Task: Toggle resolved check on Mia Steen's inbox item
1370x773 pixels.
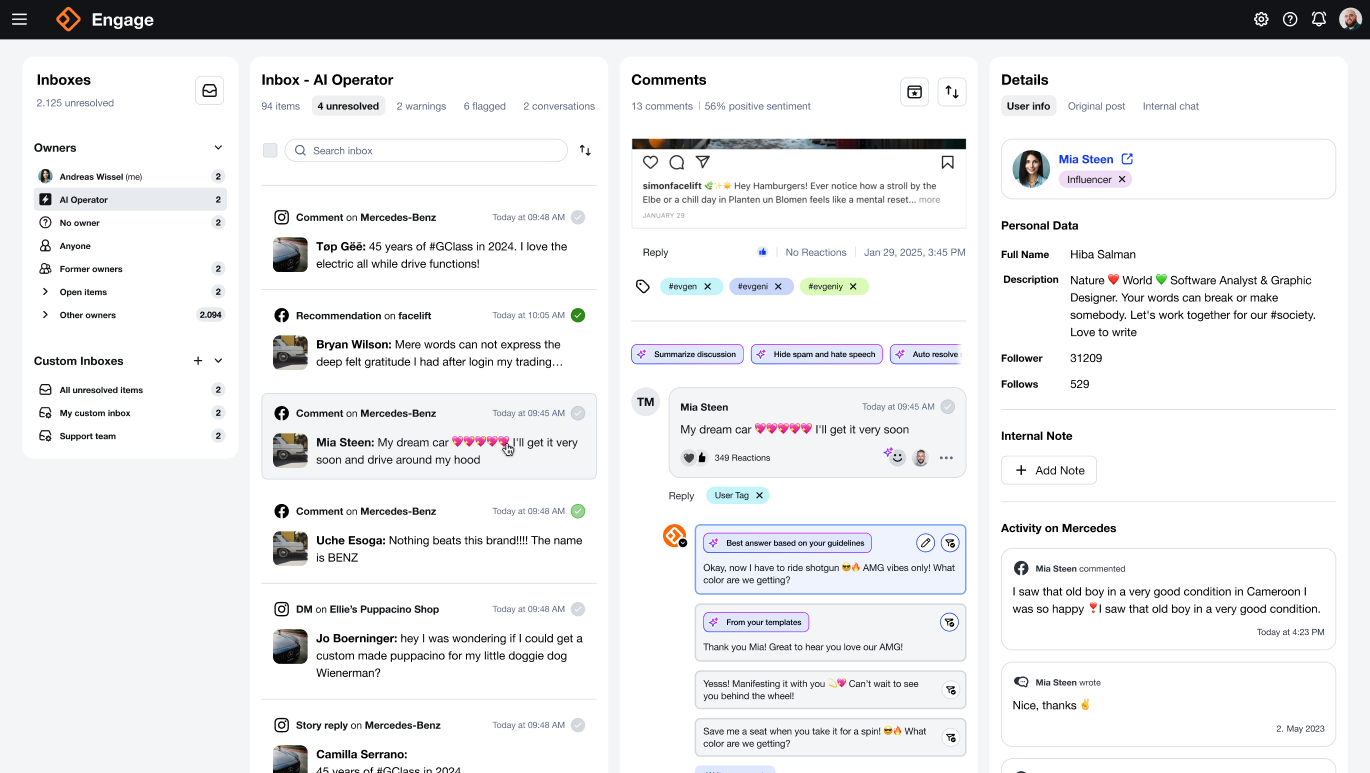Action: (578, 413)
